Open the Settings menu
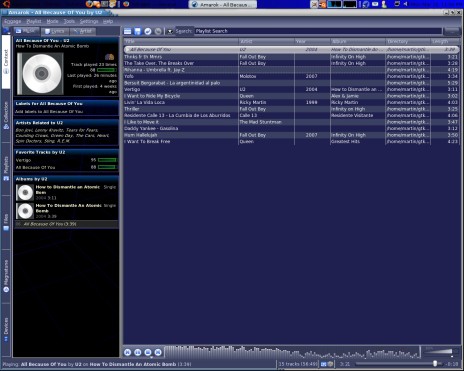 coord(89,21)
